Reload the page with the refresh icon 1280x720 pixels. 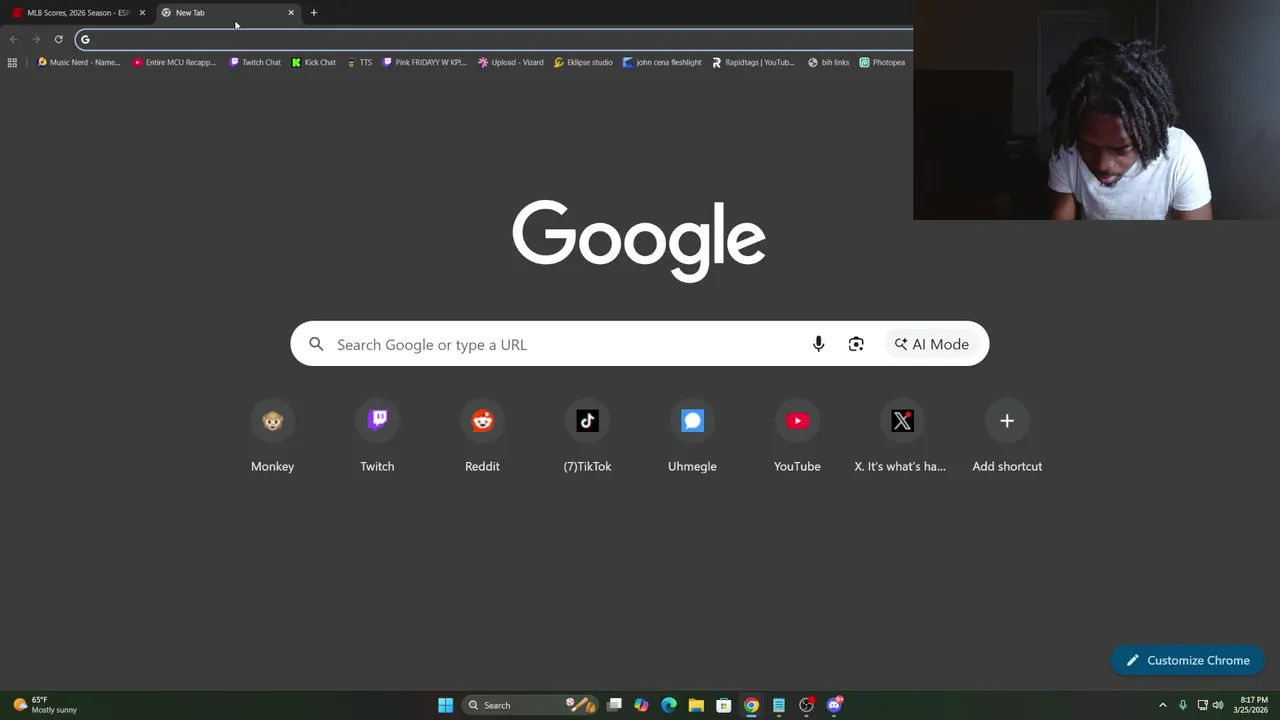point(58,39)
